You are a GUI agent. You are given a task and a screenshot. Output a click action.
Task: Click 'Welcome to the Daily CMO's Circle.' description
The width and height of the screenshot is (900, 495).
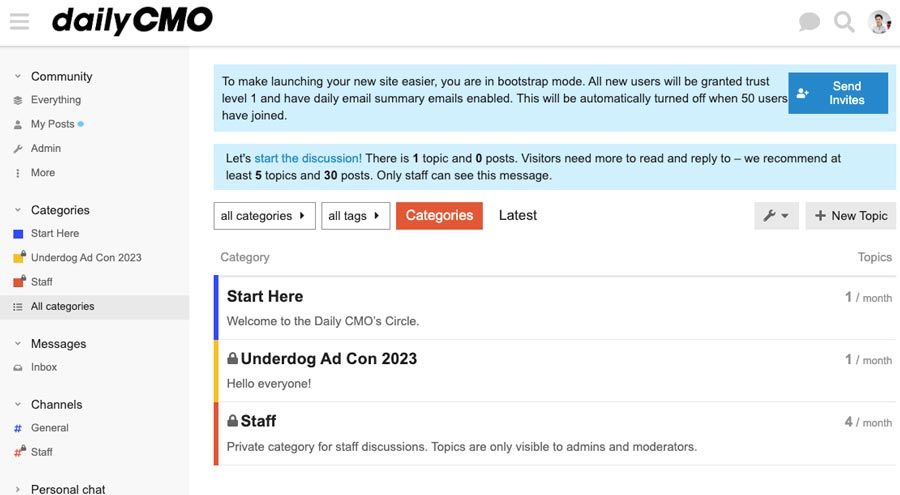(x=323, y=322)
